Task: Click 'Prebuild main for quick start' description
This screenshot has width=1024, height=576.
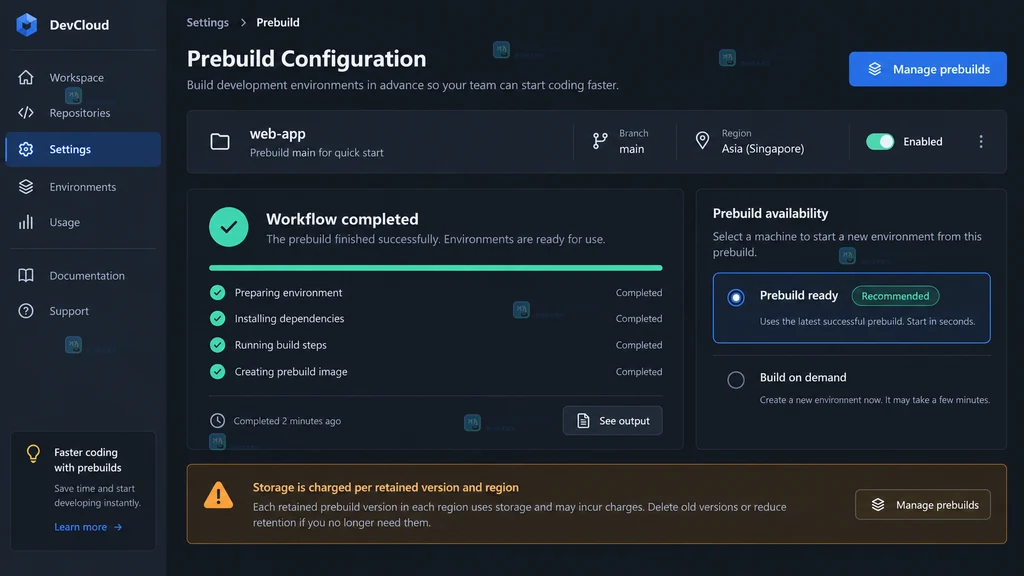Action: tap(317, 153)
